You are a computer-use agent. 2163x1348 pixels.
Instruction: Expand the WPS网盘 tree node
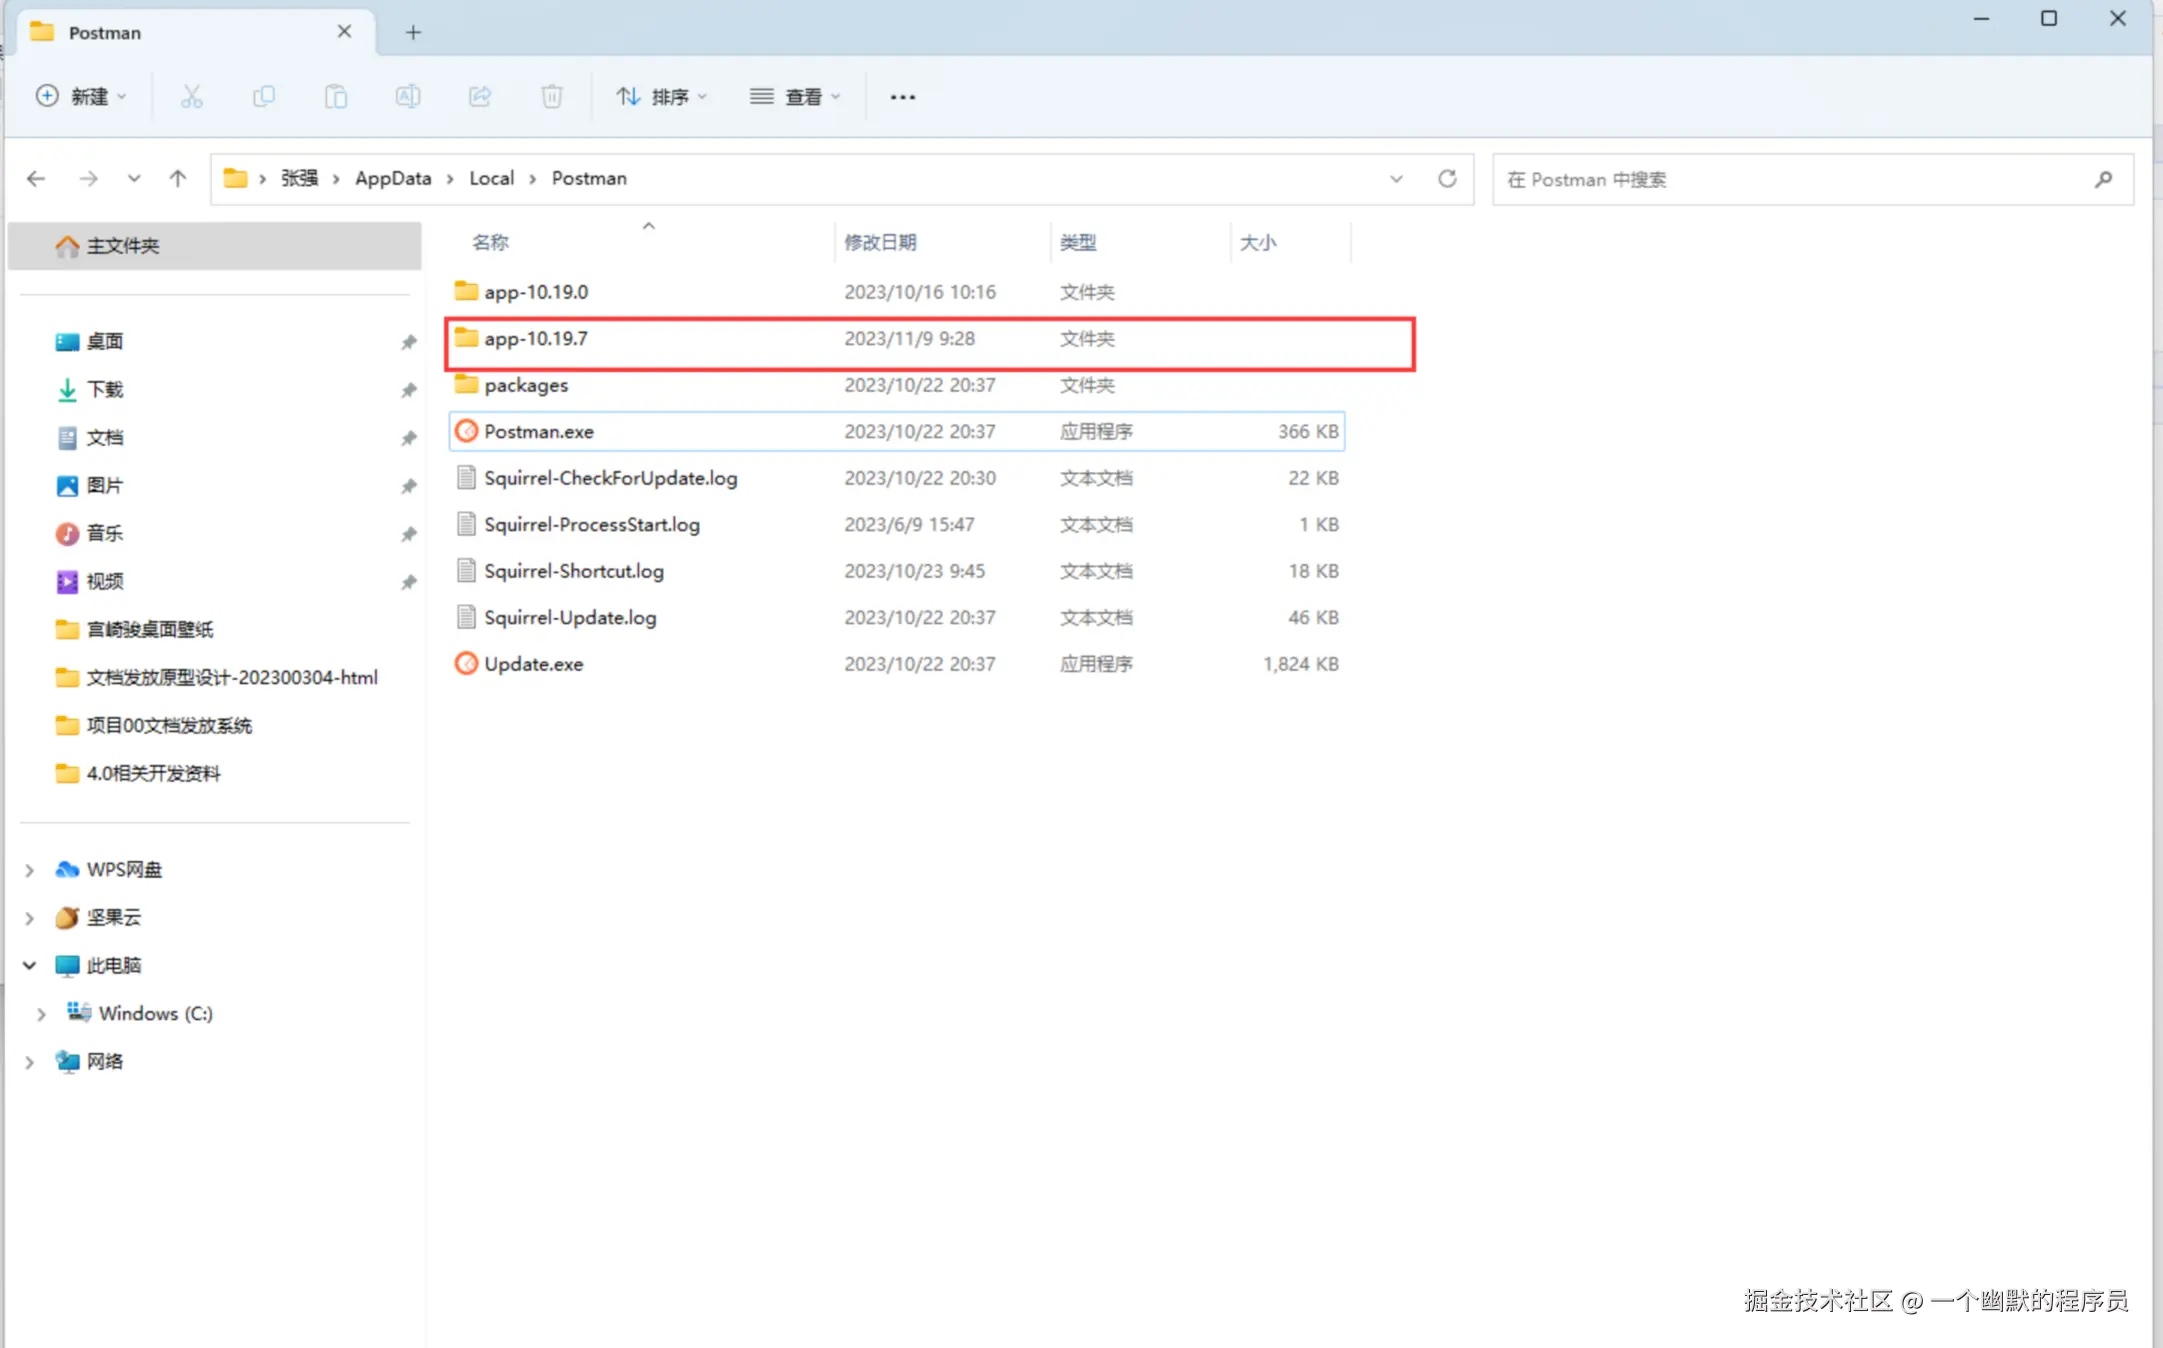(x=30, y=870)
